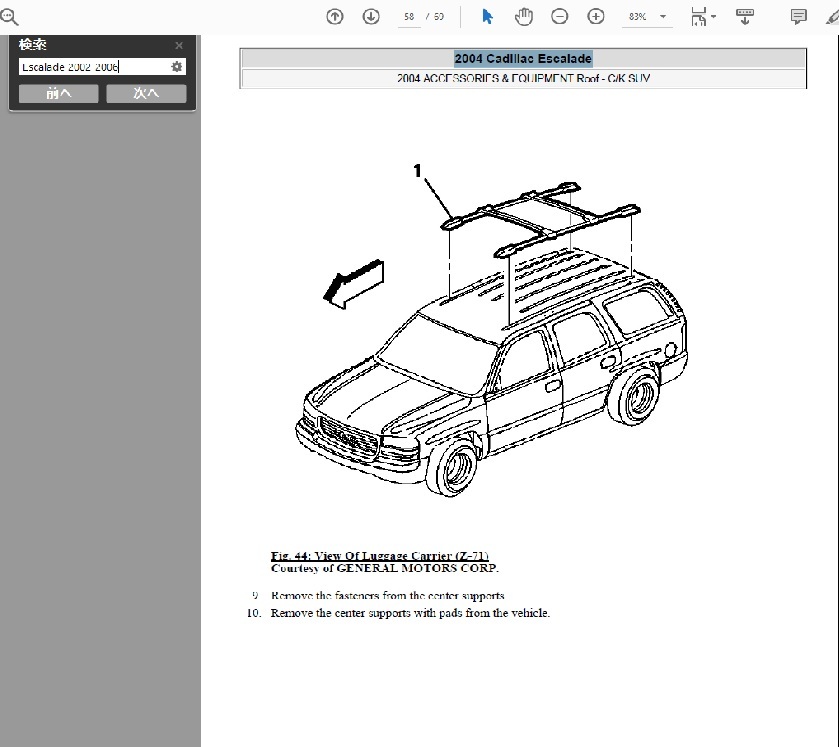The width and height of the screenshot is (839, 747).
Task: Click the 検索 panel title
Action: (33, 44)
